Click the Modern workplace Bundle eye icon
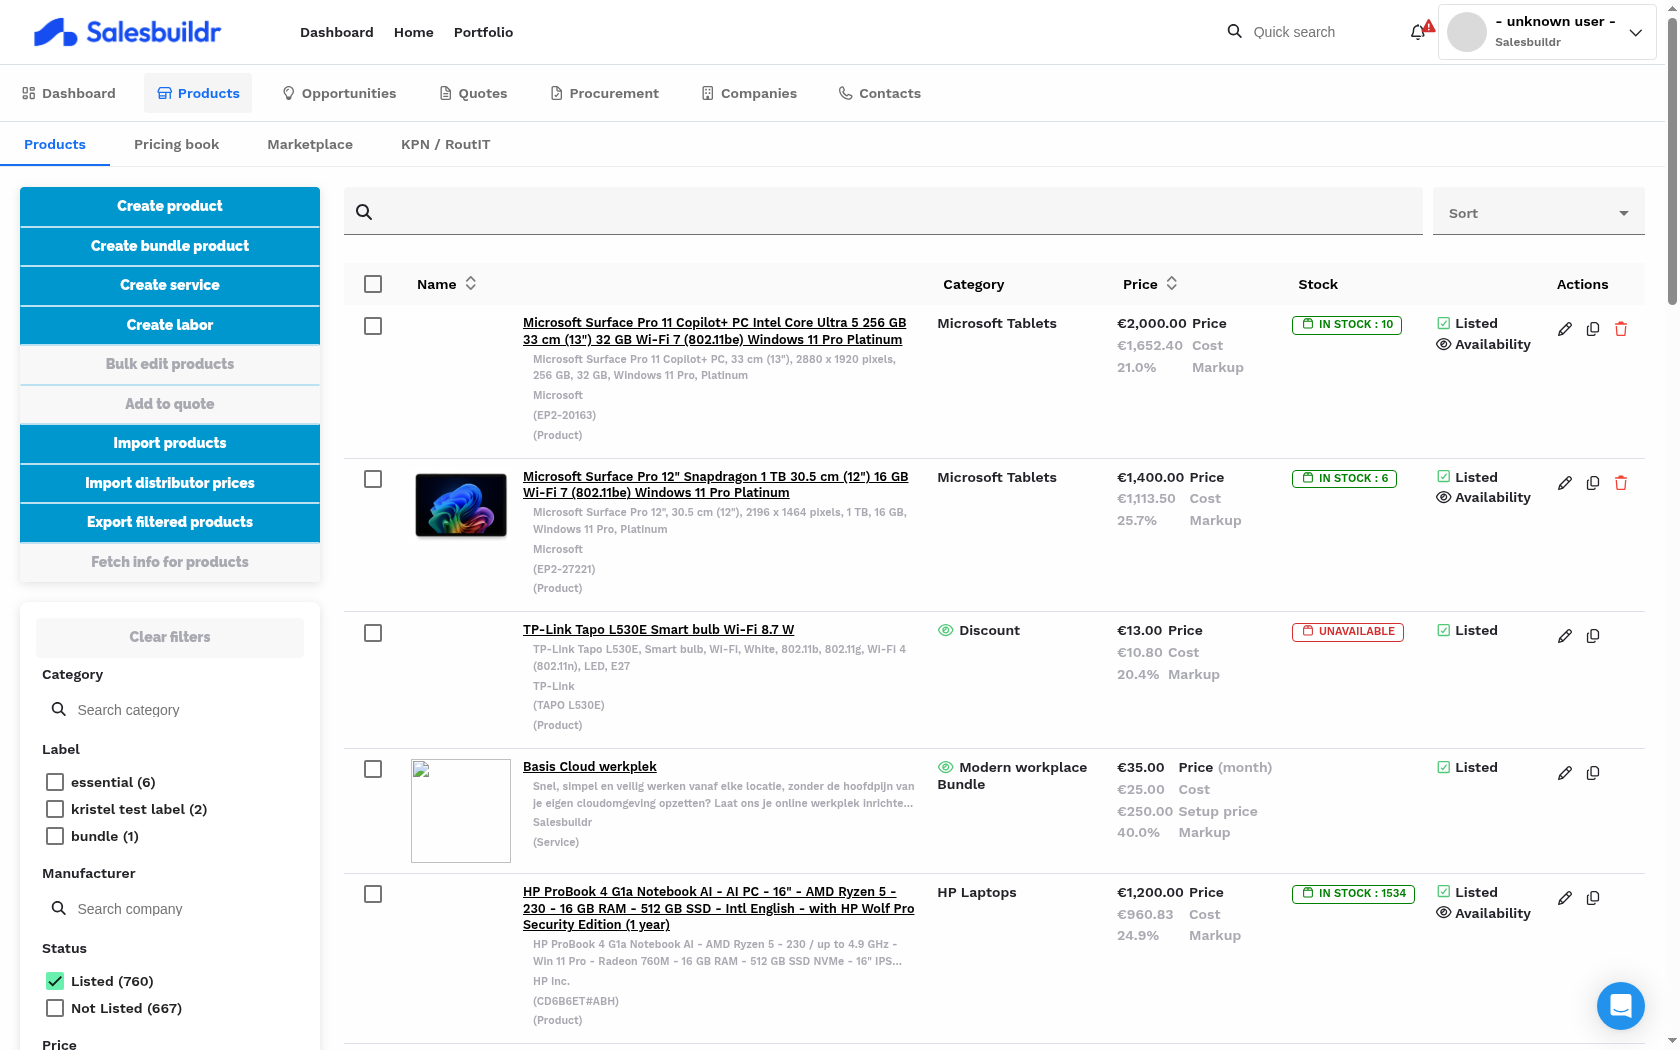The width and height of the screenshot is (1680, 1050). (x=945, y=767)
